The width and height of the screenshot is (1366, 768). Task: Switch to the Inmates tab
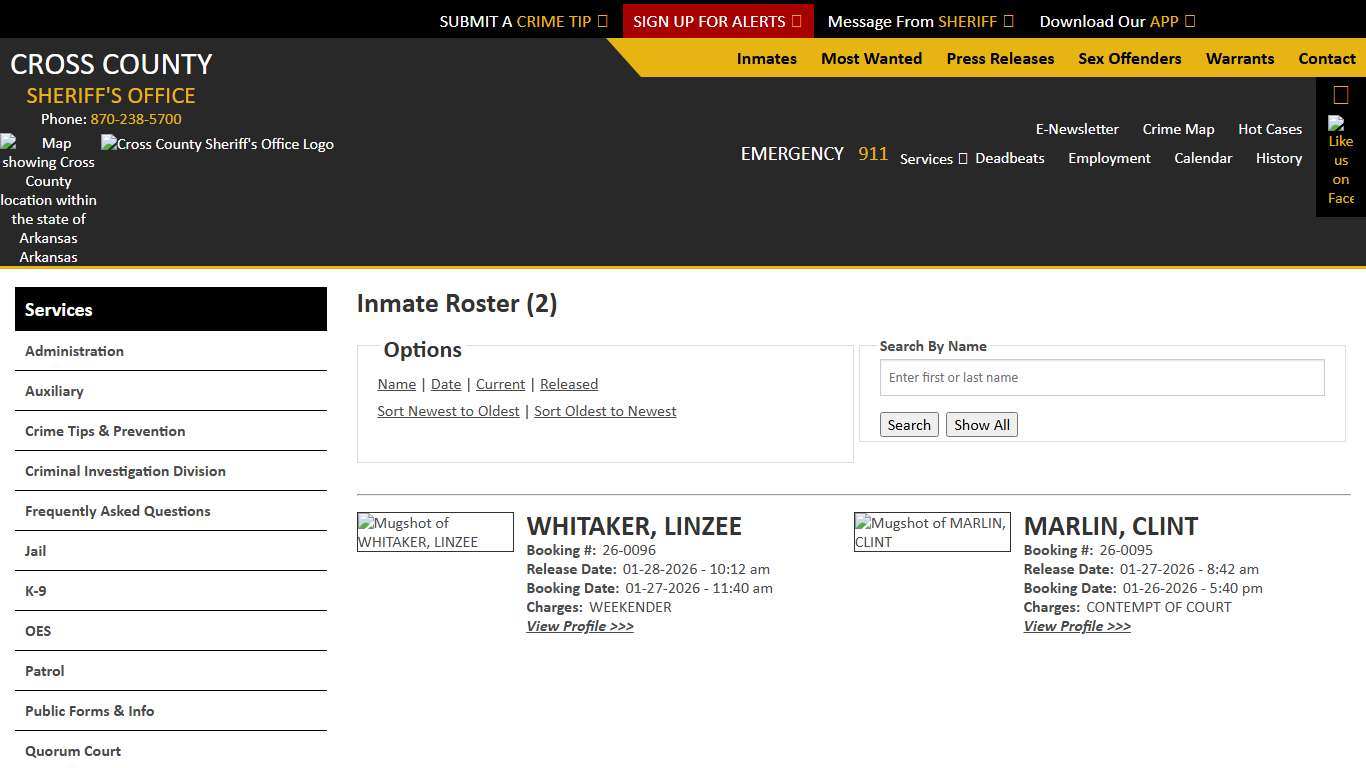(x=766, y=58)
